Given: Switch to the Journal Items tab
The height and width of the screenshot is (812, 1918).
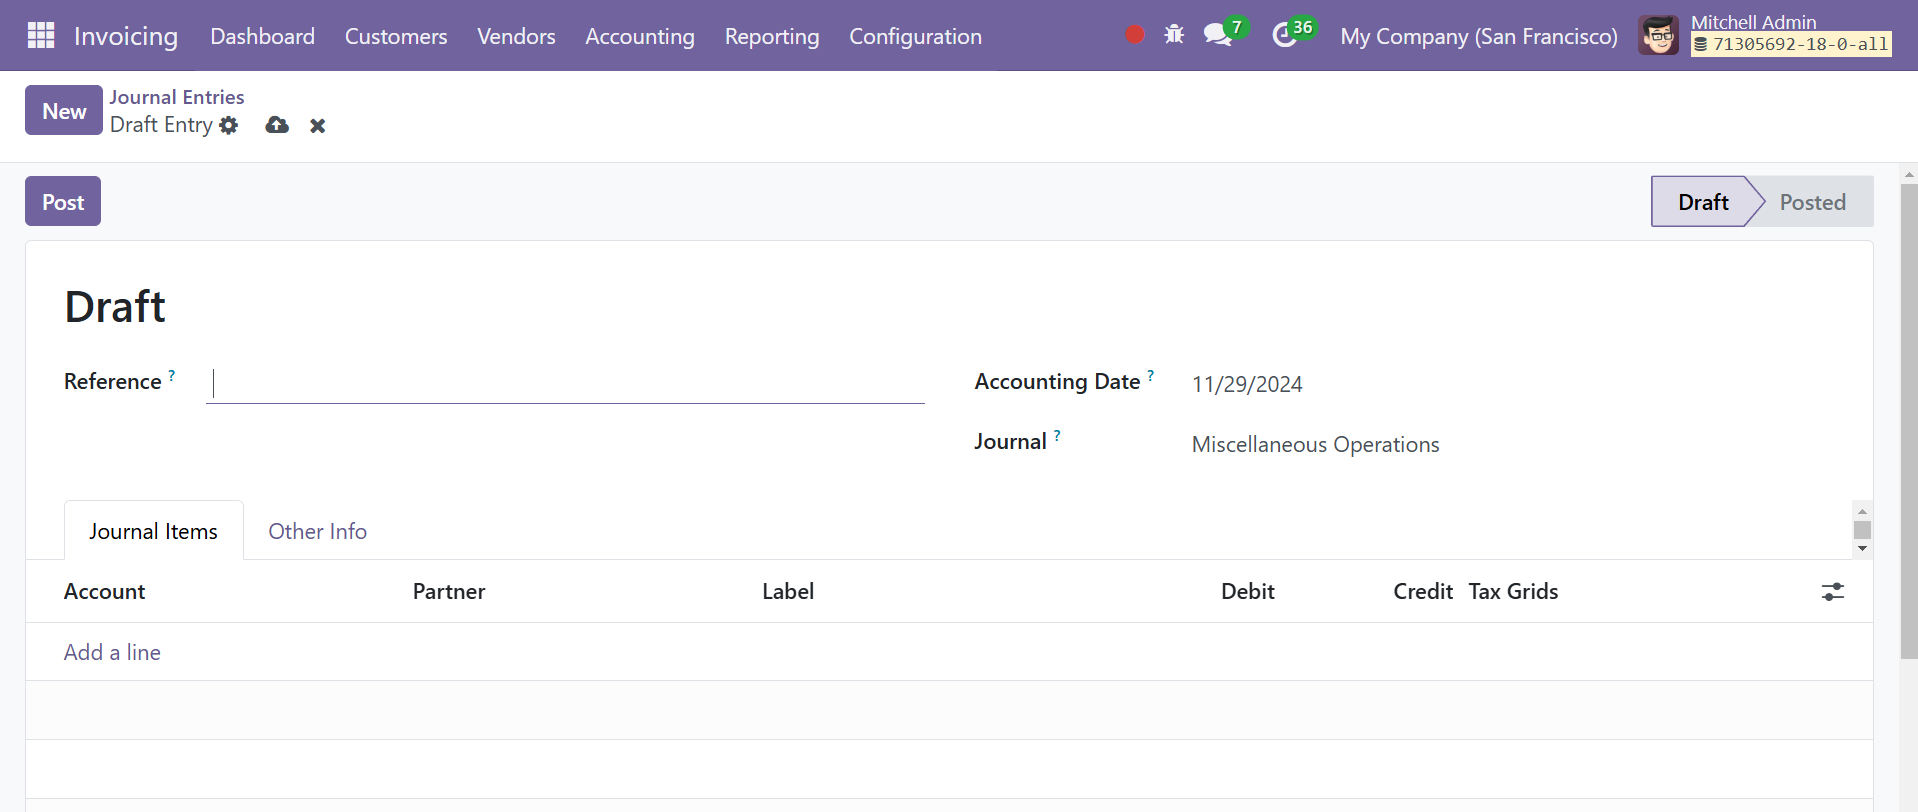Looking at the screenshot, I should (153, 531).
